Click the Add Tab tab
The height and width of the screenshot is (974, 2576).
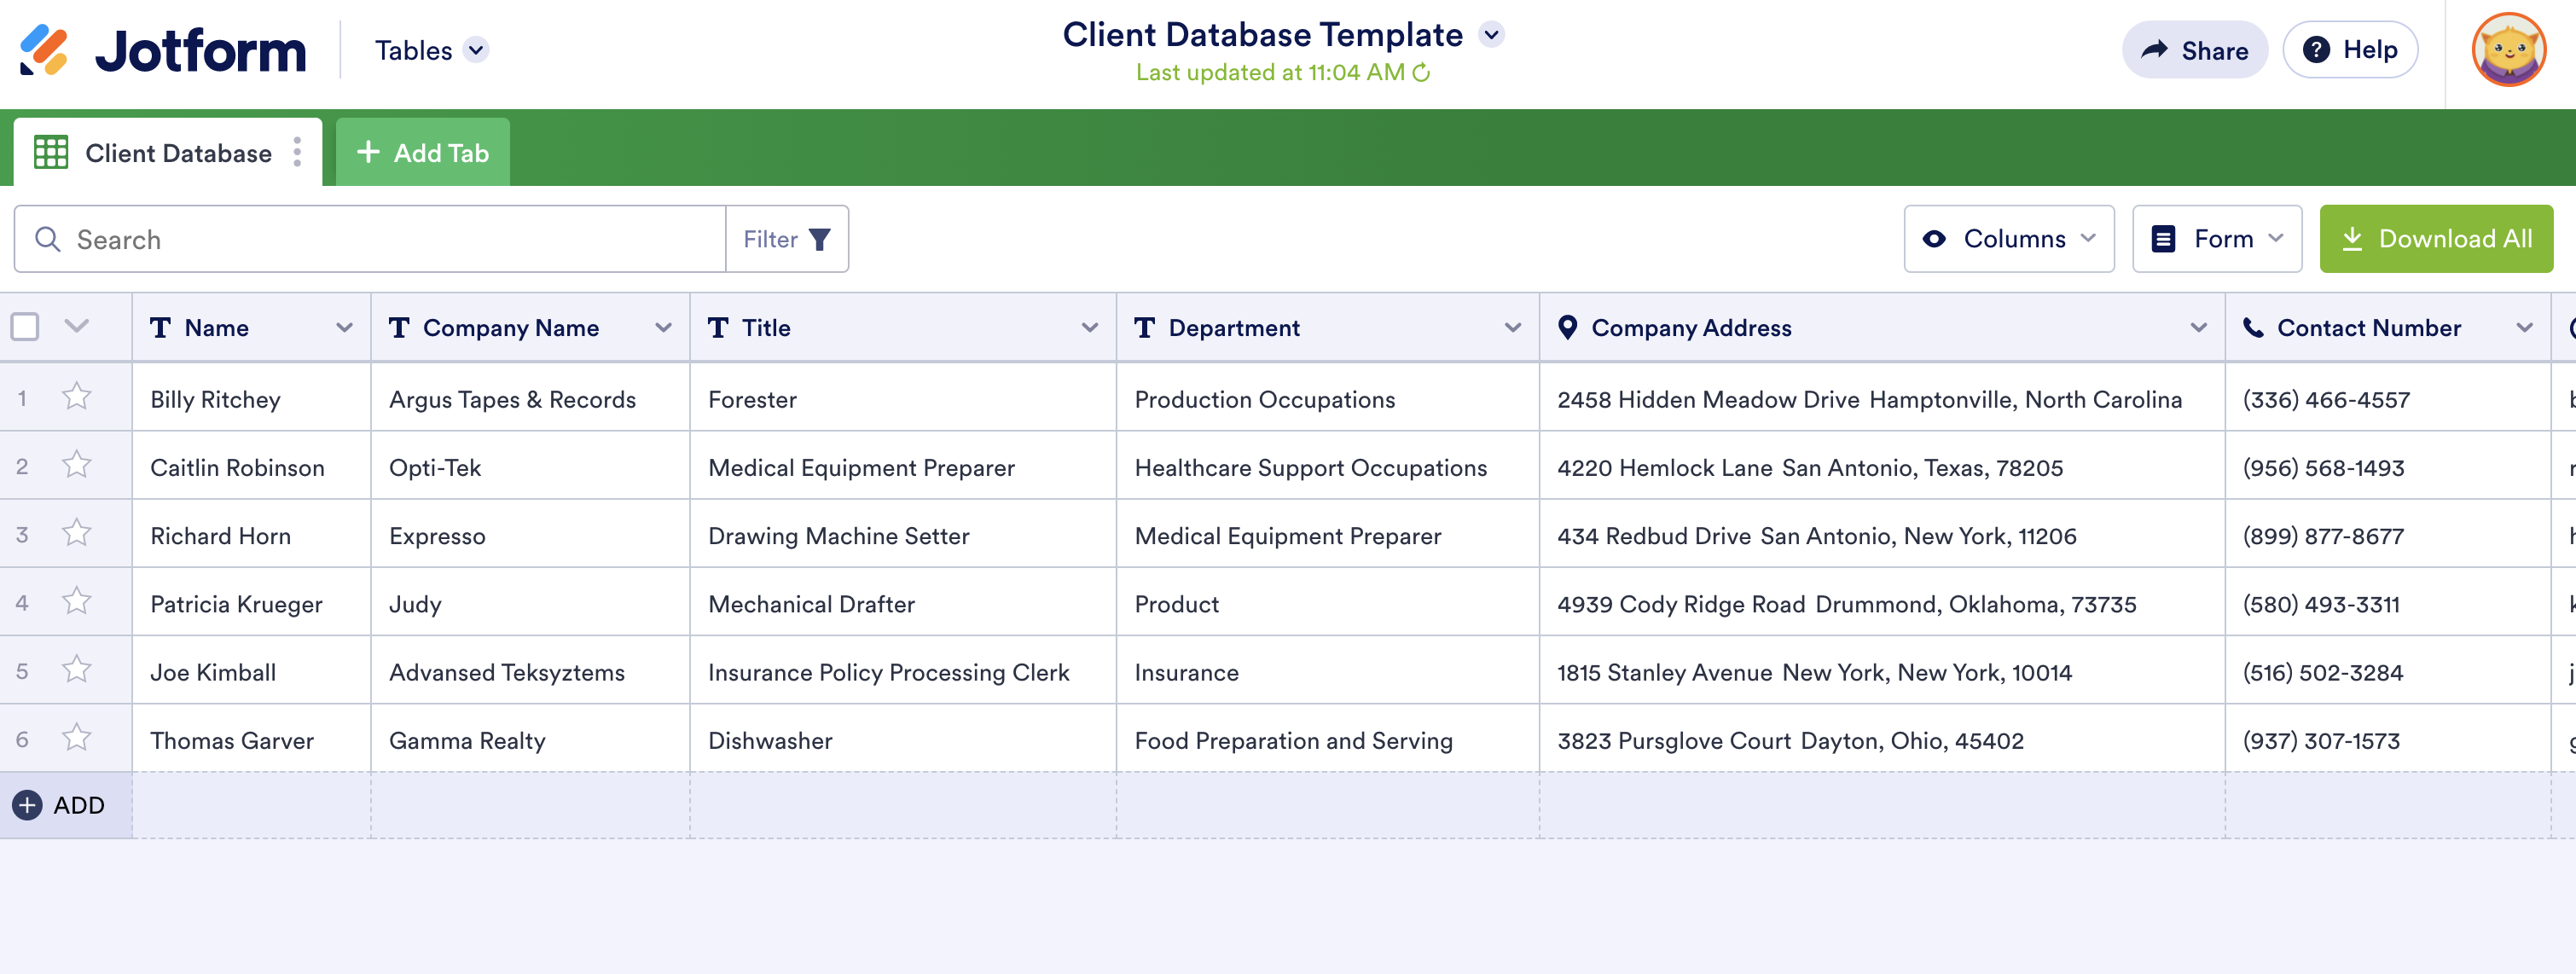click(422, 153)
